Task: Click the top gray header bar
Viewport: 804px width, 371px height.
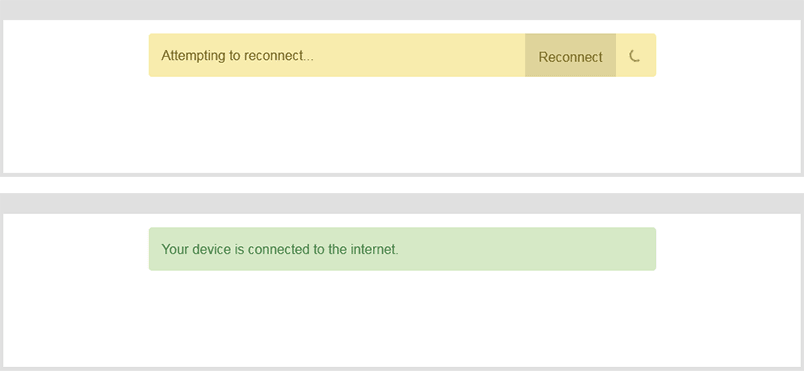Action: click(x=402, y=10)
